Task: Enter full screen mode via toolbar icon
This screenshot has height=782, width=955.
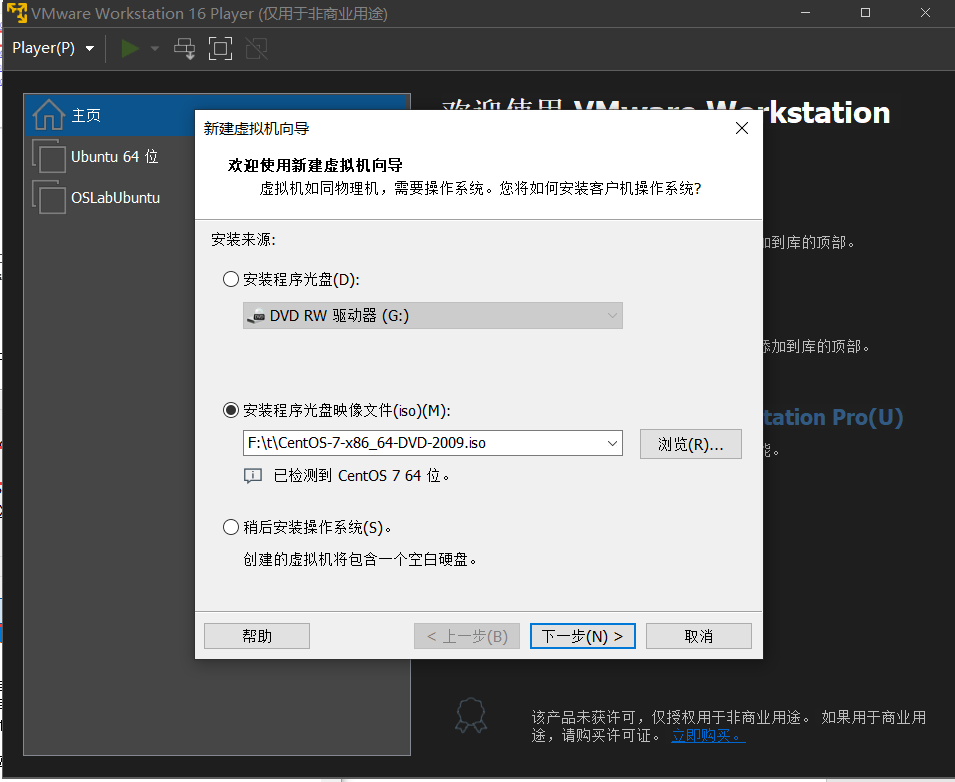Action: coord(220,47)
